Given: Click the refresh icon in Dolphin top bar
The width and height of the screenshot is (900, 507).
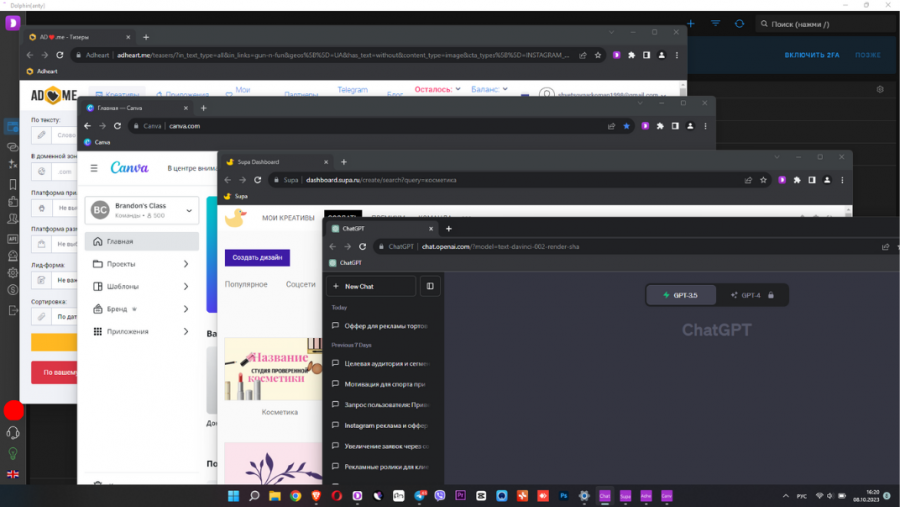Looking at the screenshot, I should pyautogui.click(x=739, y=24).
